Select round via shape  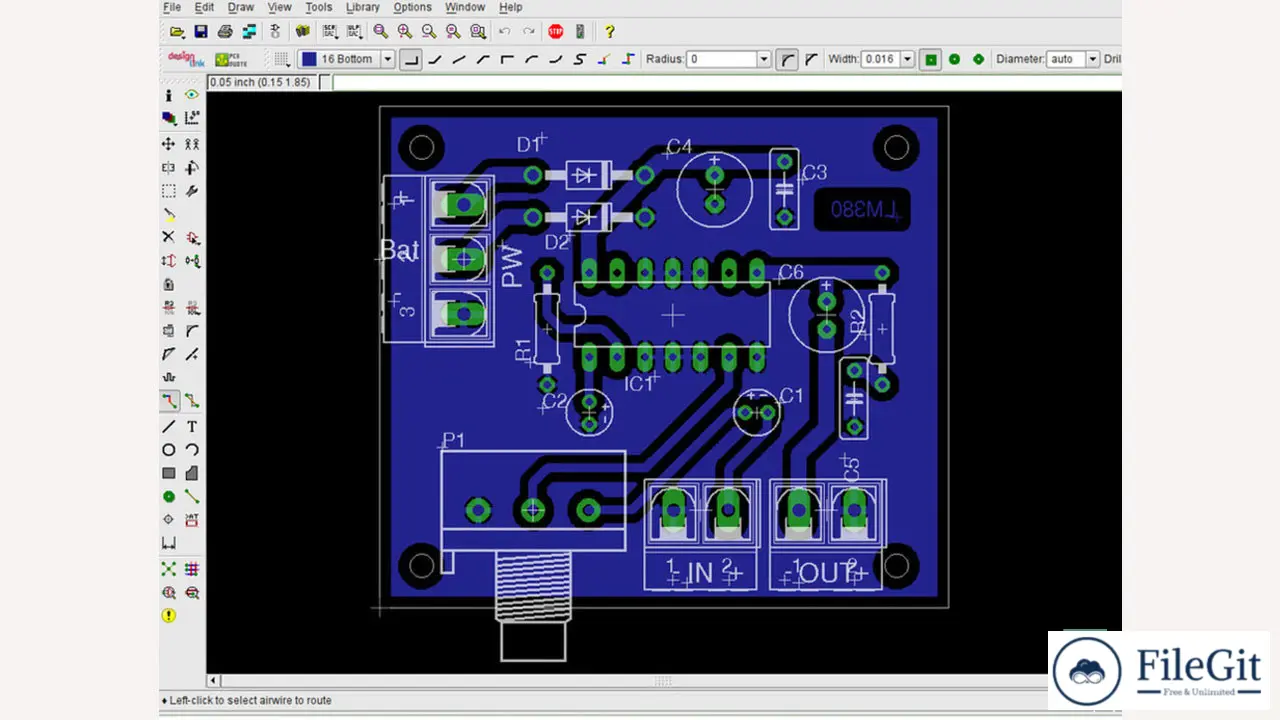point(955,59)
